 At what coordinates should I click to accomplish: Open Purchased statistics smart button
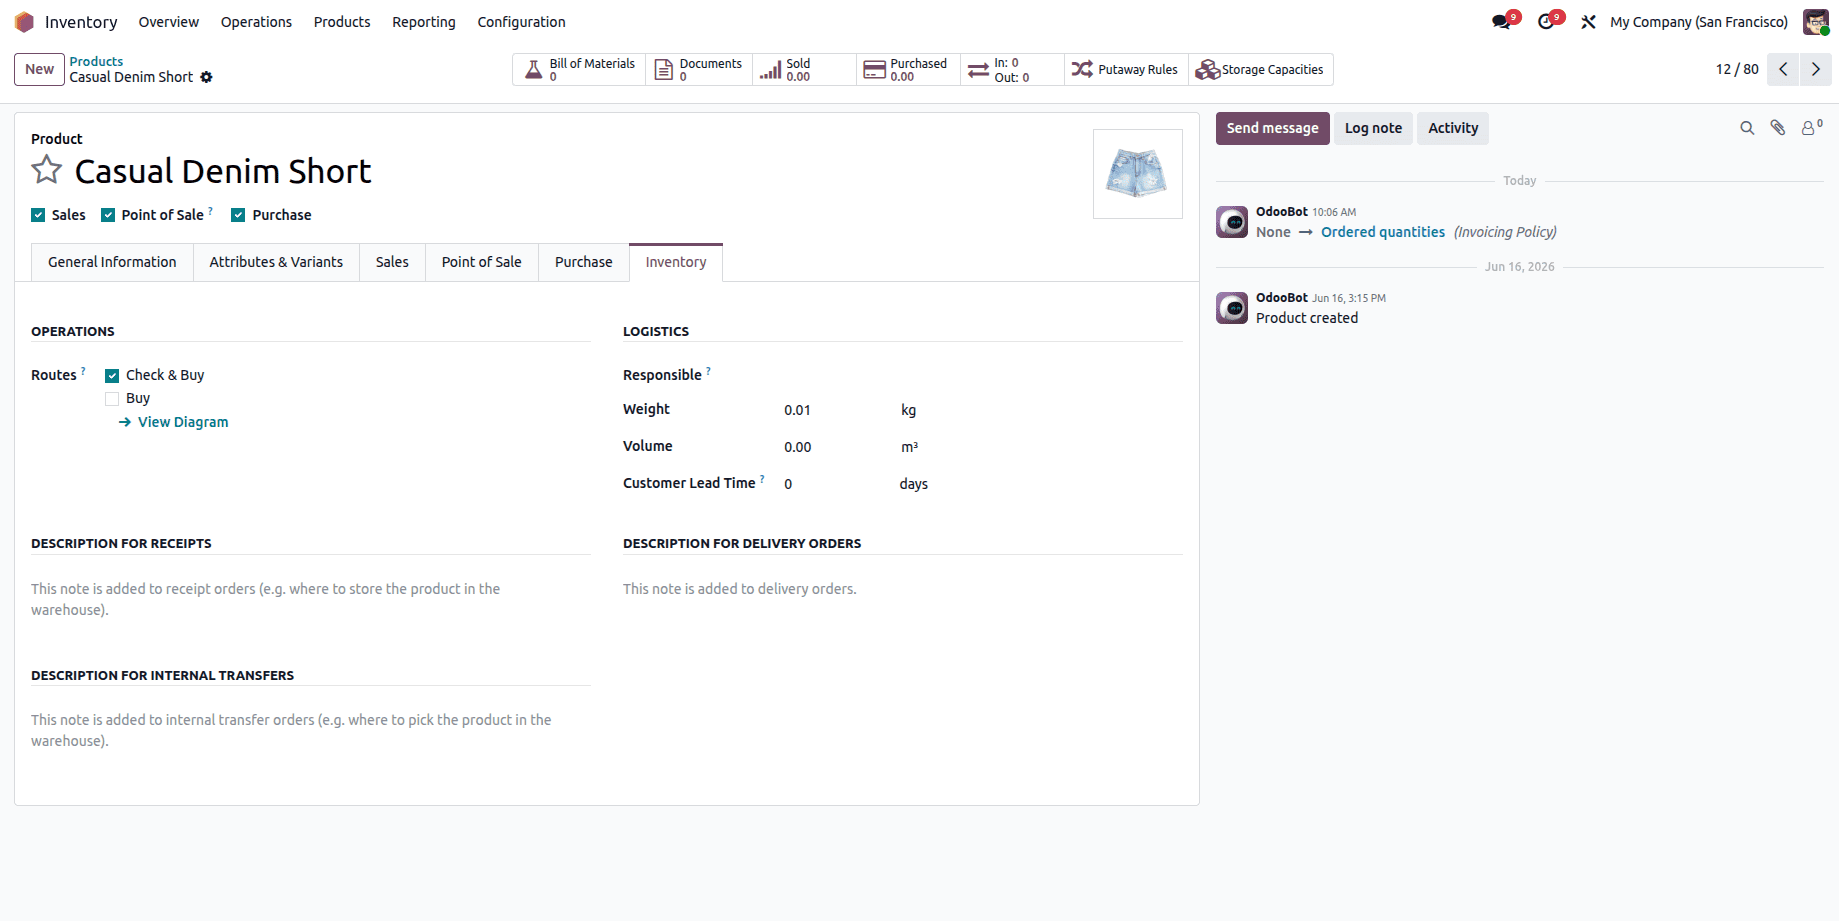click(908, 69)
